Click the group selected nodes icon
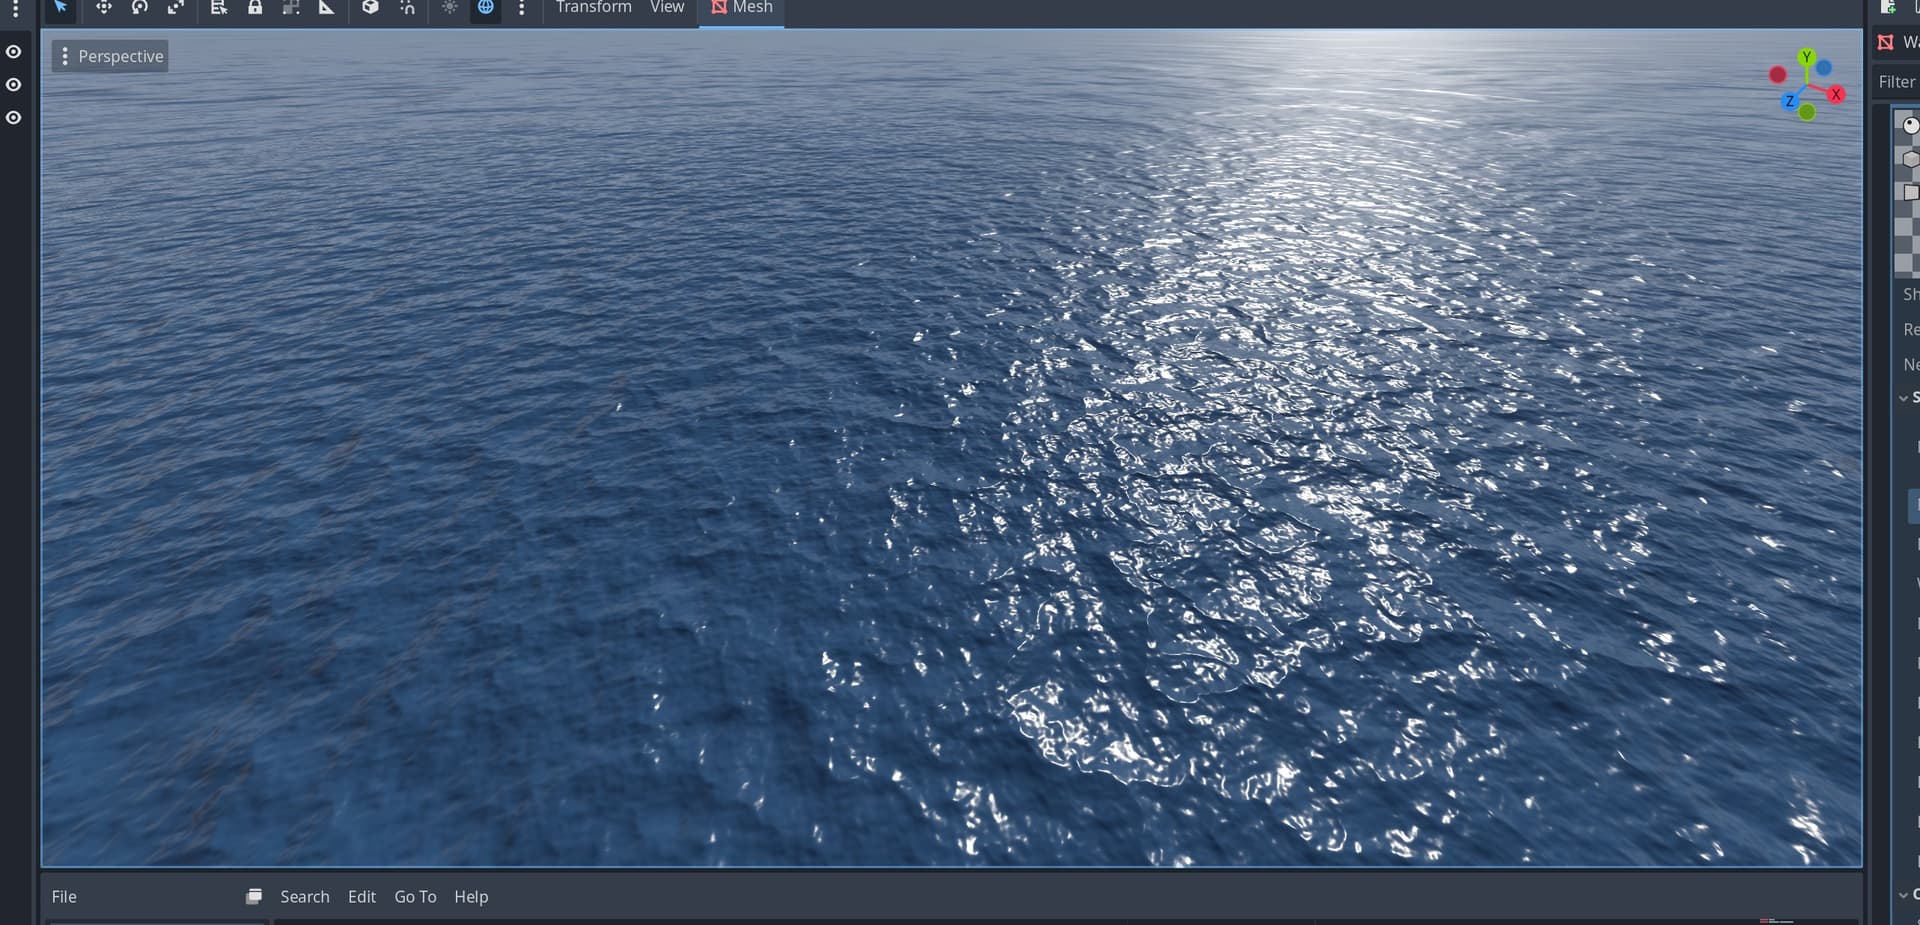Screen dimensions: 1920x925 (291, 8)
